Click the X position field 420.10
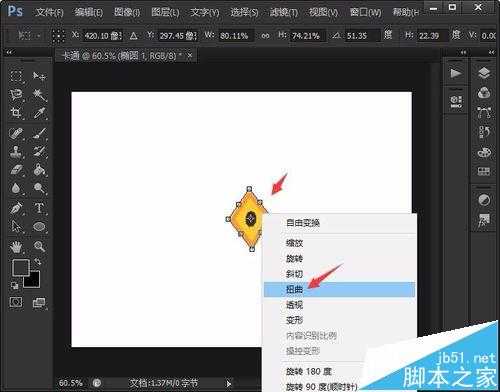The height and width of the screenshot is (392, 500). (102, 35)
